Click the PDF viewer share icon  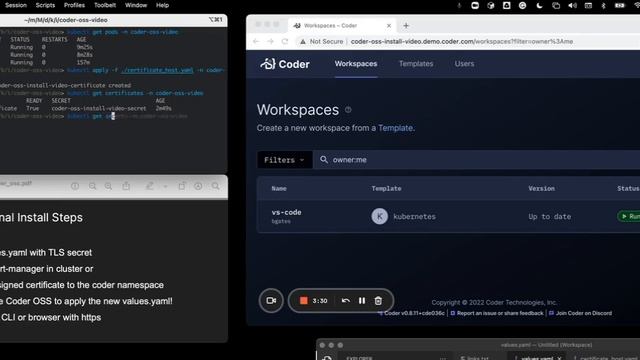(x=126, y=186)
